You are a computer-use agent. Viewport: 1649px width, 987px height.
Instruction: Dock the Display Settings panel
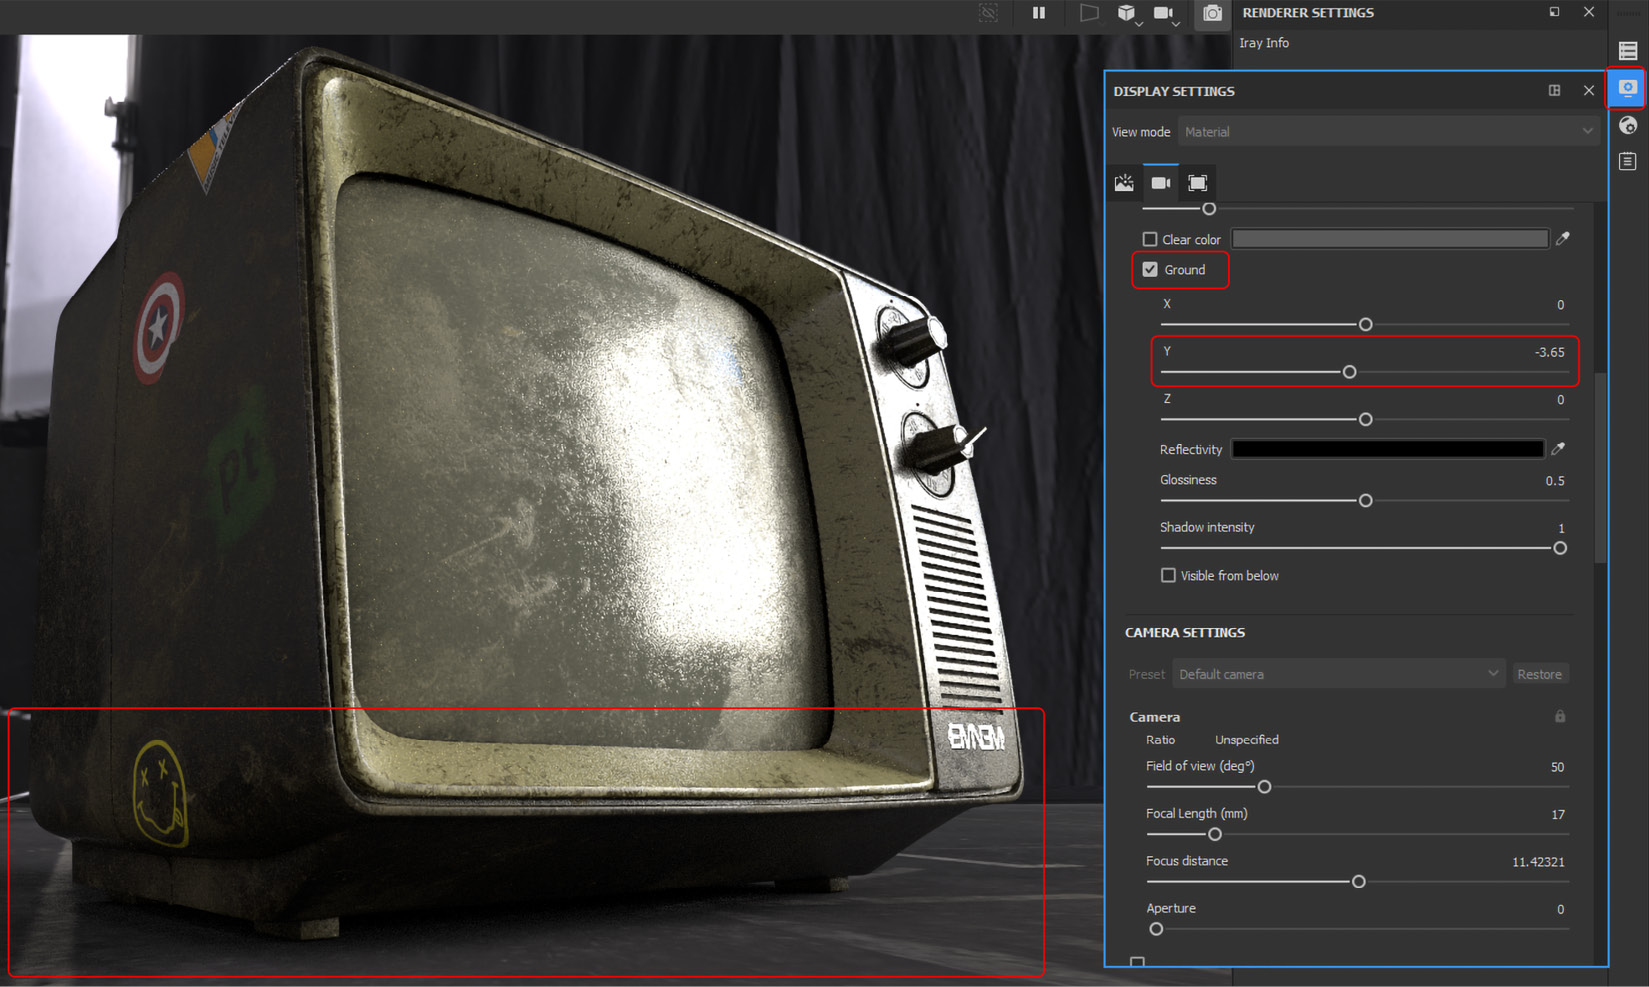1555,90
